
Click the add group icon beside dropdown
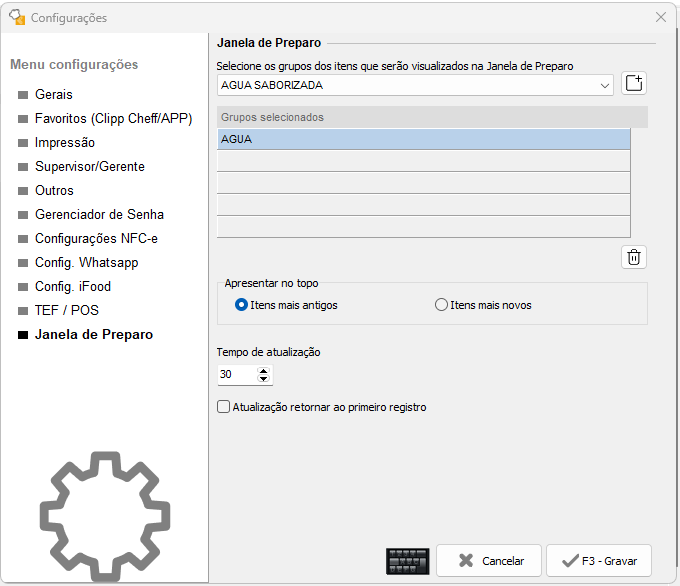[x=633, y=84]
